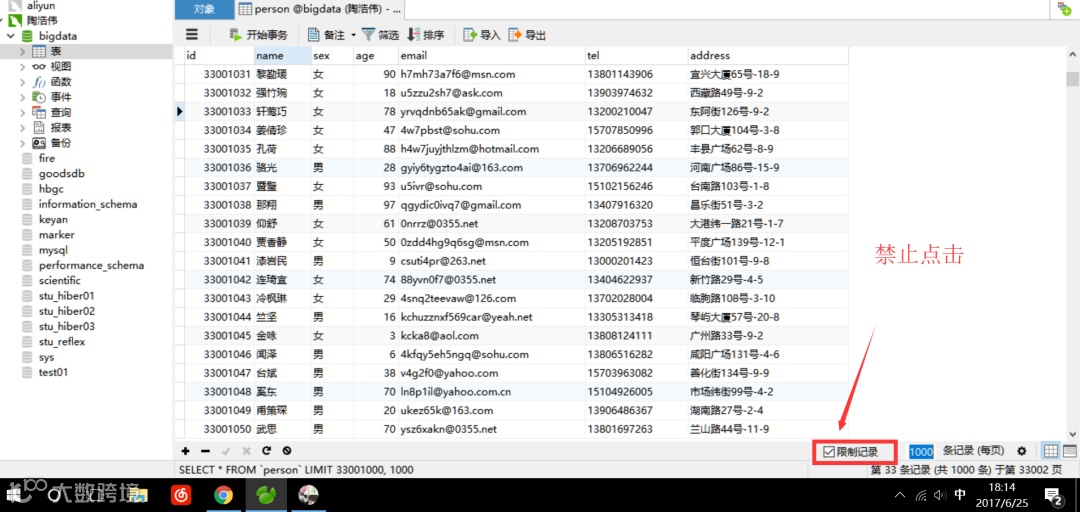
Task: Select the performance_schema database
Action: click(91, 265)
